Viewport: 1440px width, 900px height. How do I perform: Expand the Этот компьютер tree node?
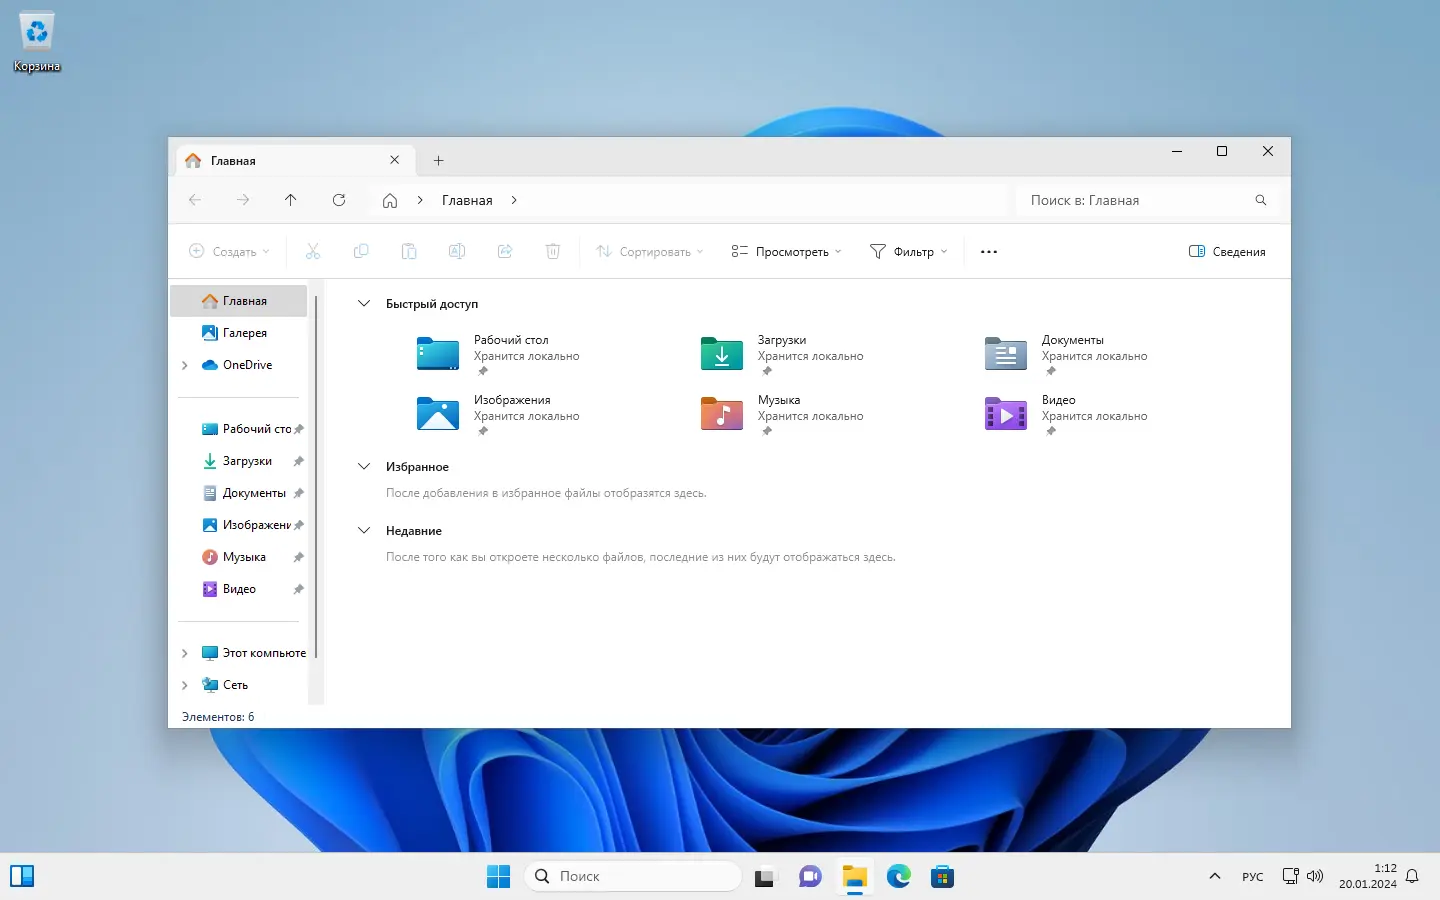(185, 653)
